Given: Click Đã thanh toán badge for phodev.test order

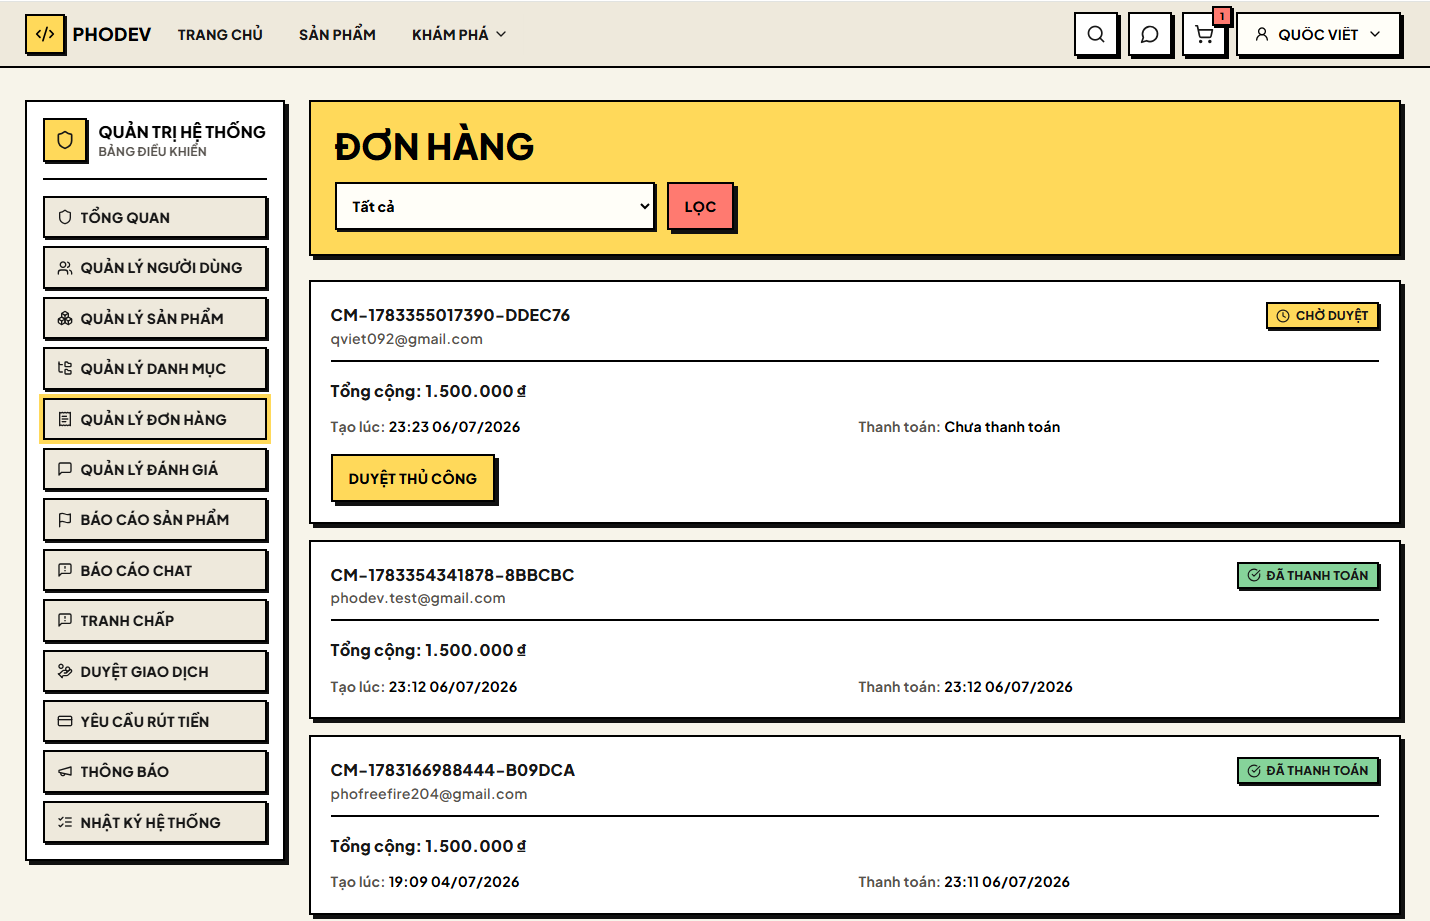Looking at the screenshot, I should [x=1308, y=575].
